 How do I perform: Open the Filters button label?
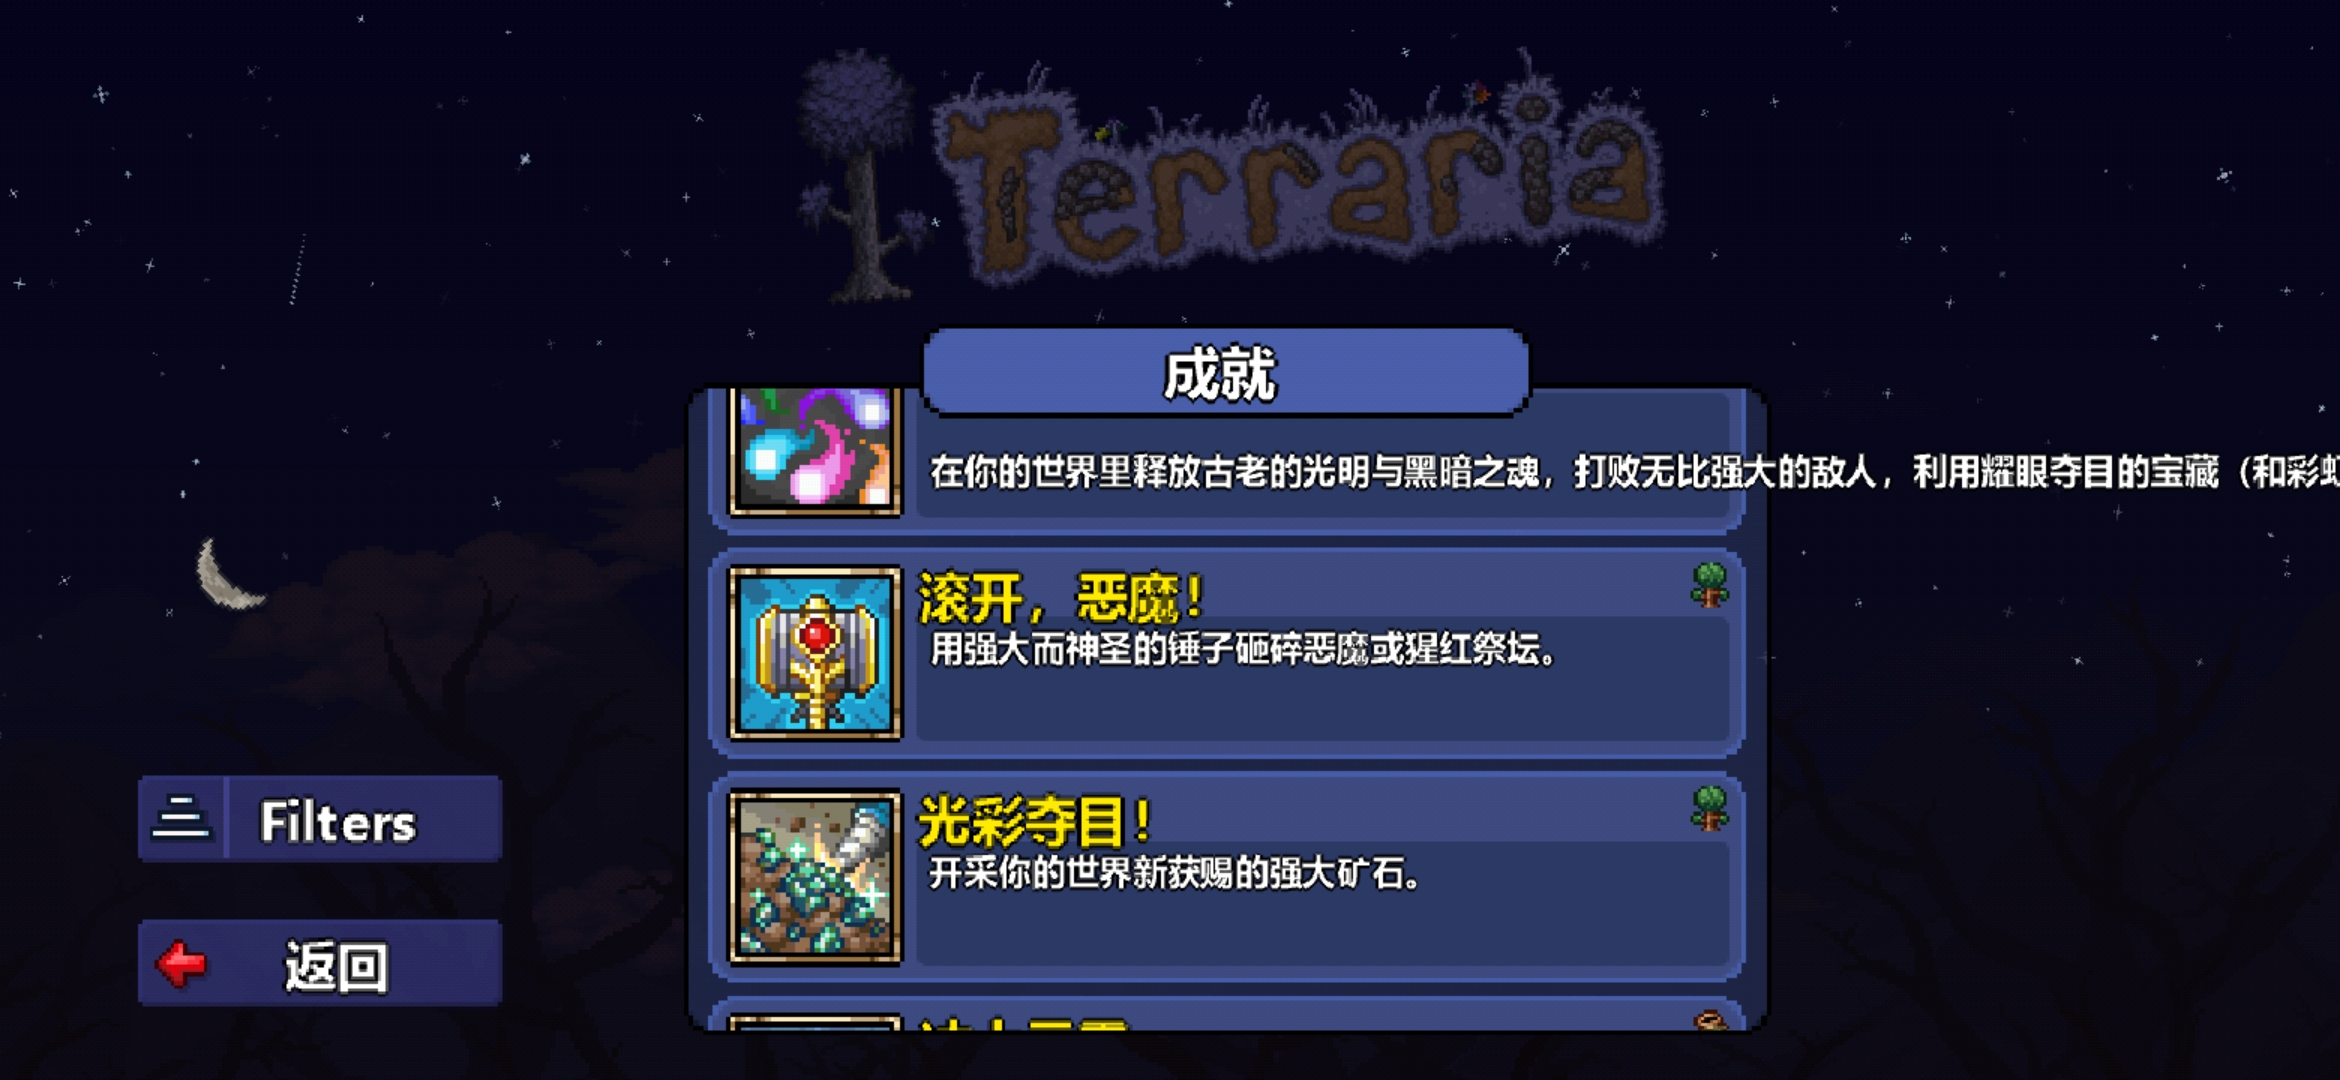pyautogui.click(x=338, y=822)
